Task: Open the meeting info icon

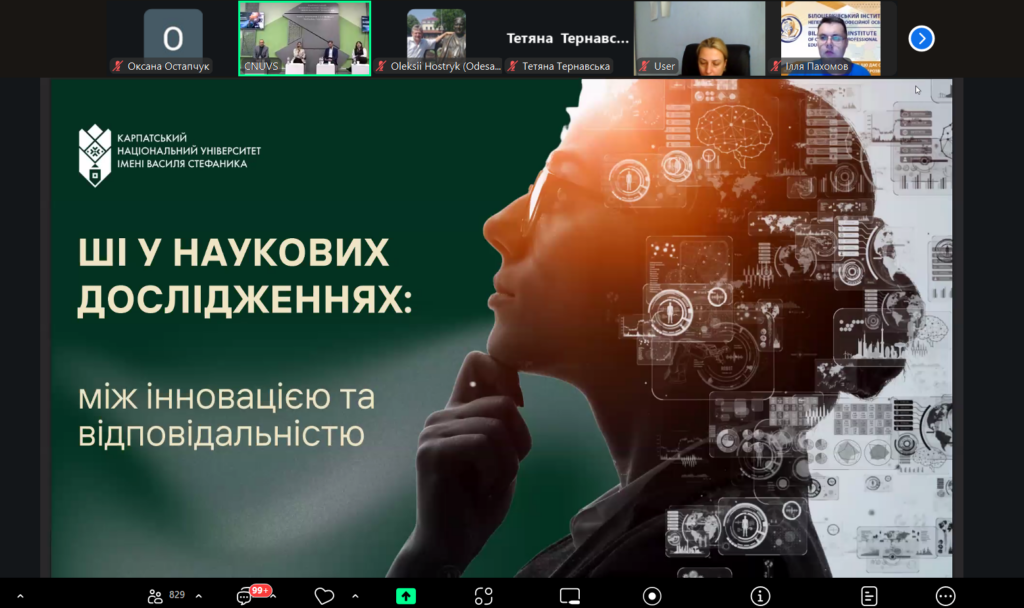Action: [761, 596]
